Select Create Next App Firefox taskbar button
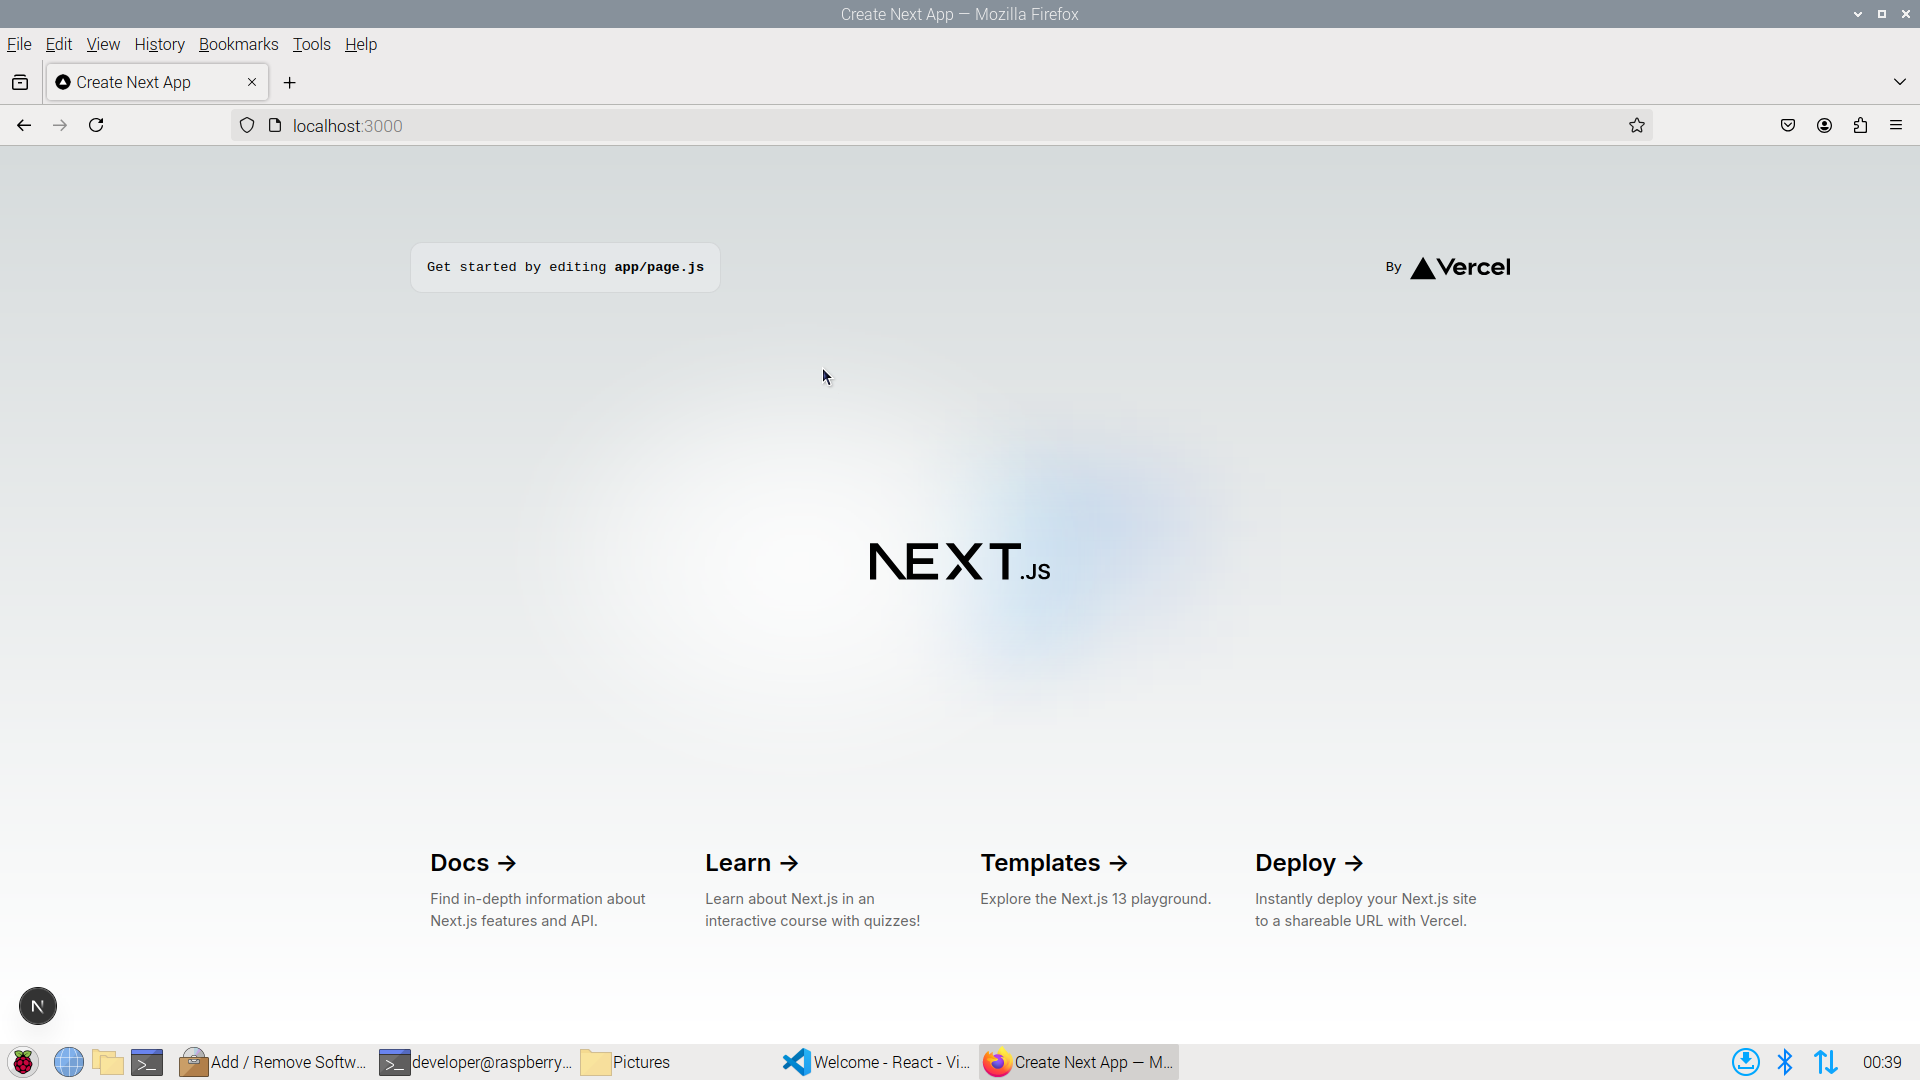This screenshot has width=1920, height=1080. click(x=1078, y=1062)
